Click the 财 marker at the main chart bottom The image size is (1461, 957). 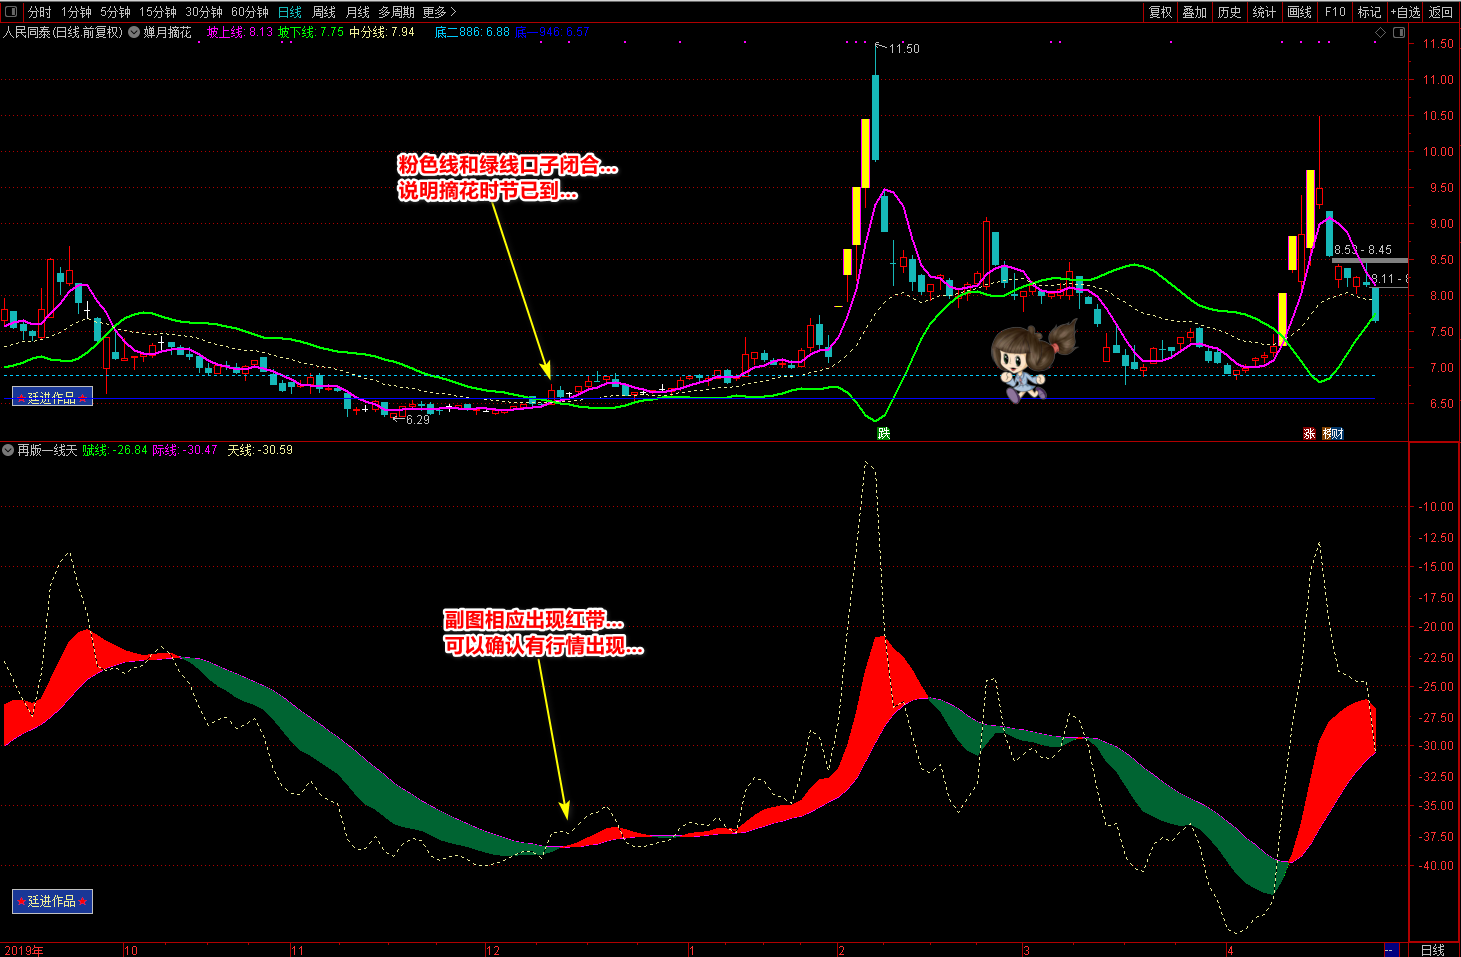coord(1335,433)
